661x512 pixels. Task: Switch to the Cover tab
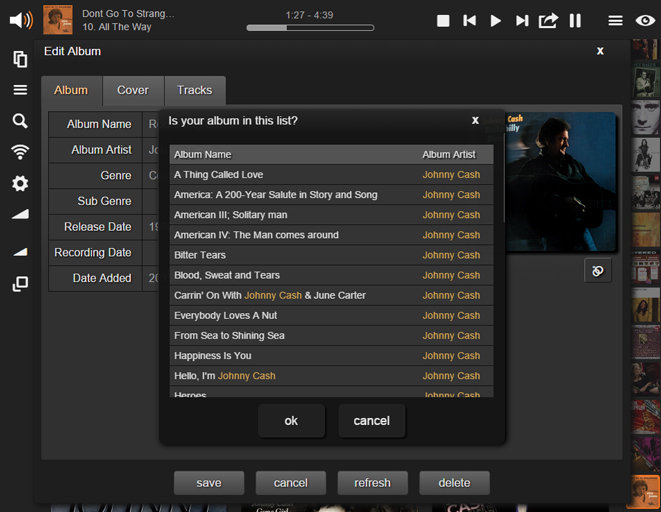pyautogui.click(x=133, y=90)
